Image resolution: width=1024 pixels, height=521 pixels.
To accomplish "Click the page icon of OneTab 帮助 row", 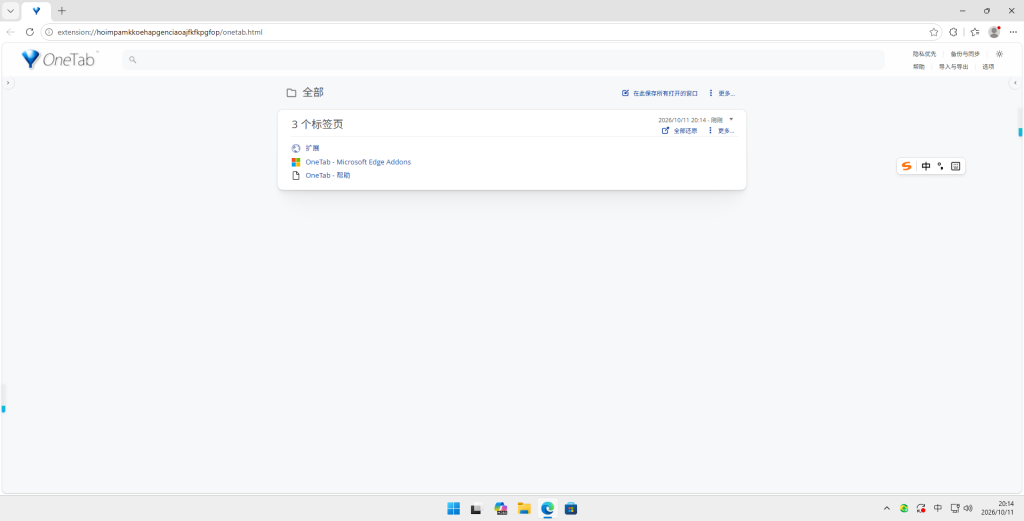I will point(296,176).
